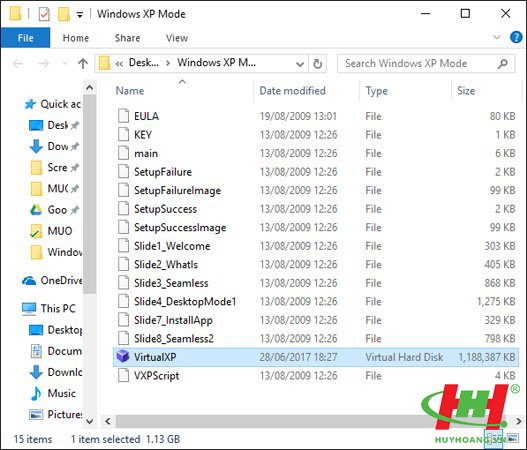Click the New folder icon in title bar
527x450 pixels.
(x=64, y=14)
